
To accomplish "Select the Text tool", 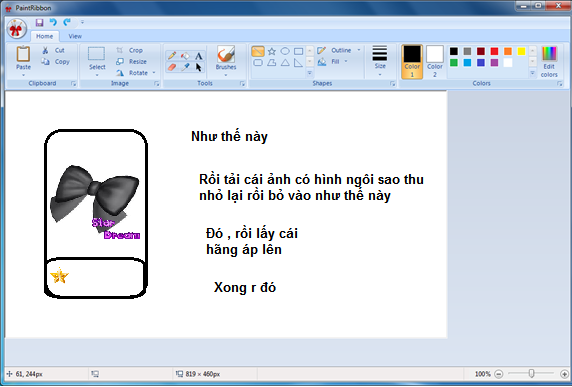I will (x=198, y=55).
